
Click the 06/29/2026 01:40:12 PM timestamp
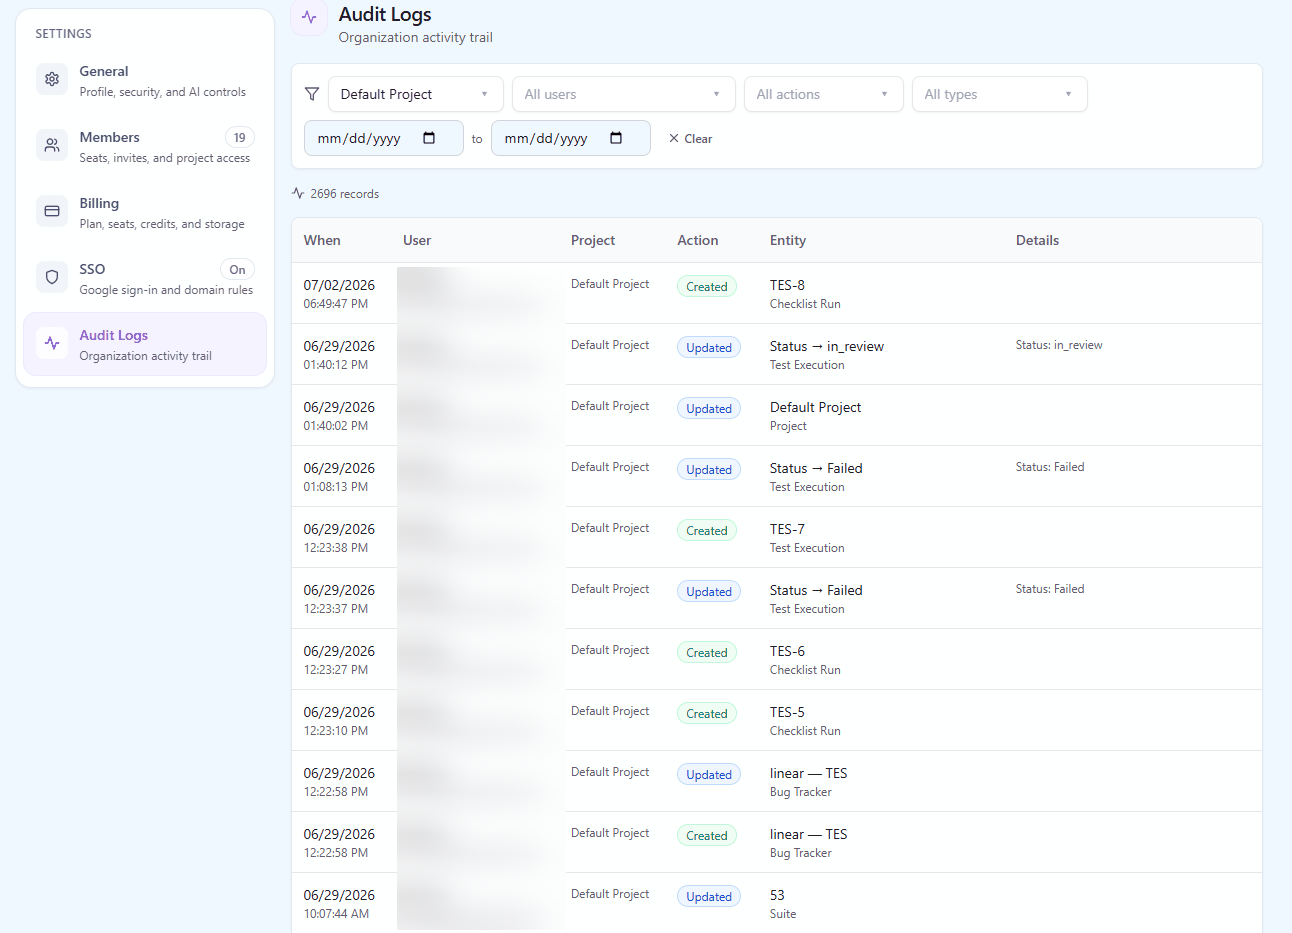(x=339, y=355)
